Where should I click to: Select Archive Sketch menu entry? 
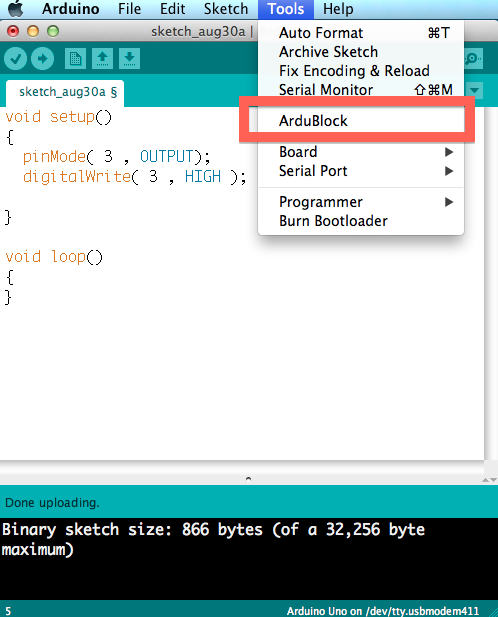point(361,52)
